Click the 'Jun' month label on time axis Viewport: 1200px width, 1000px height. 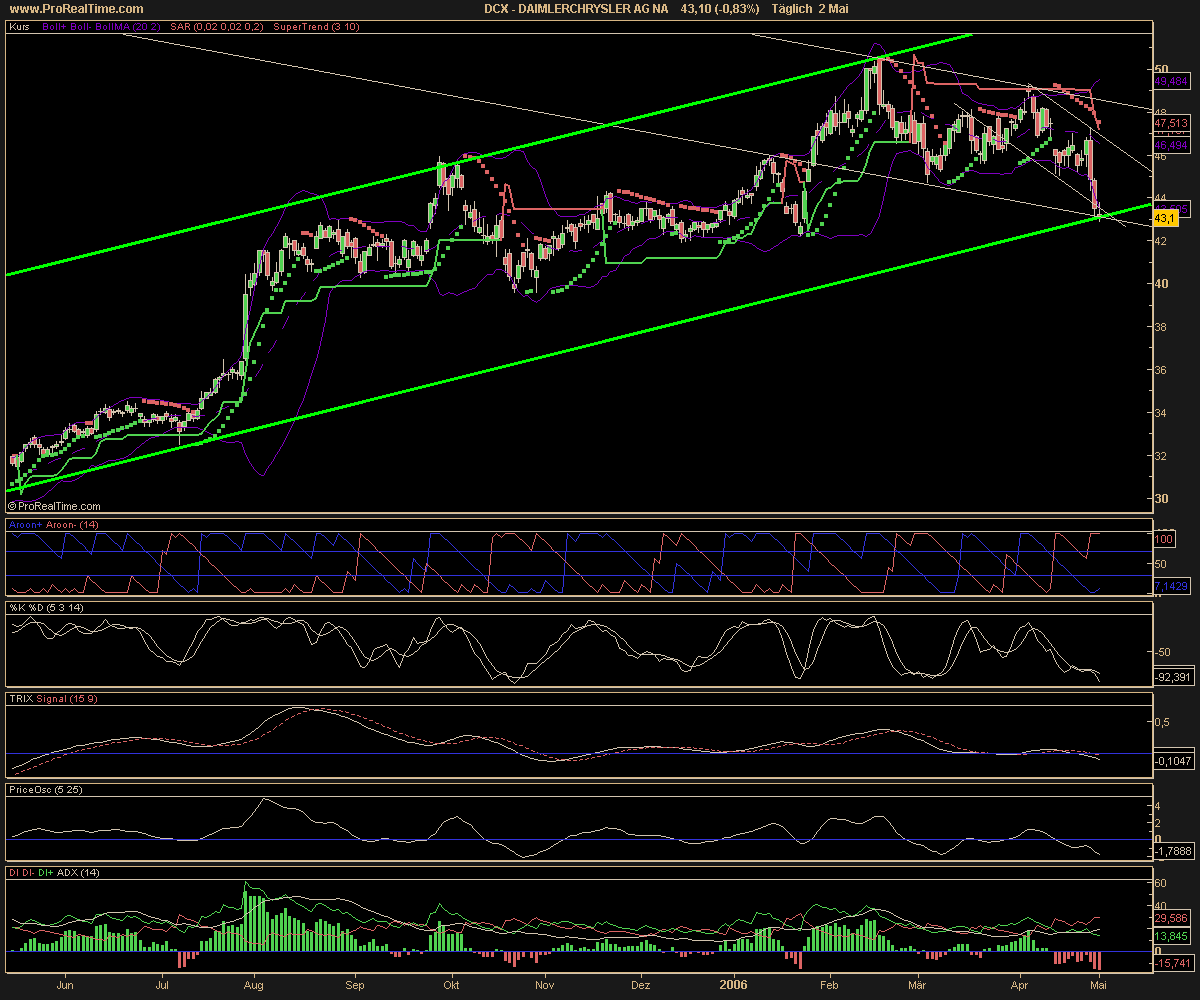pyautogui.click(x=65, y=986)
